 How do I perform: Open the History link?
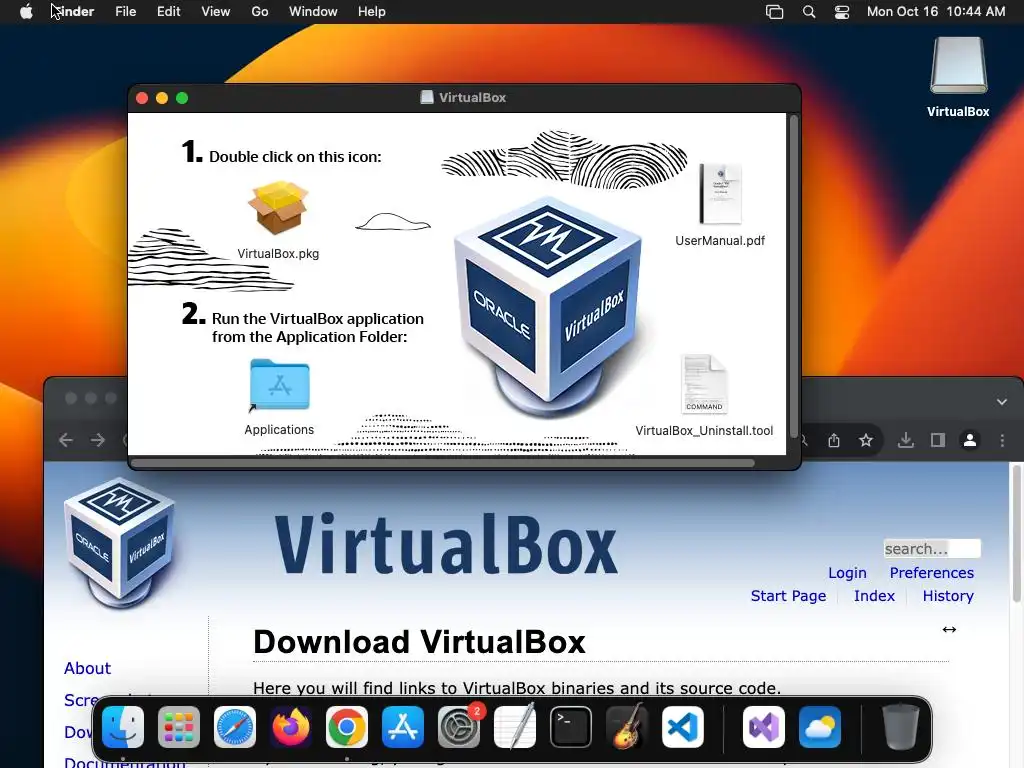tap(948, 596)
